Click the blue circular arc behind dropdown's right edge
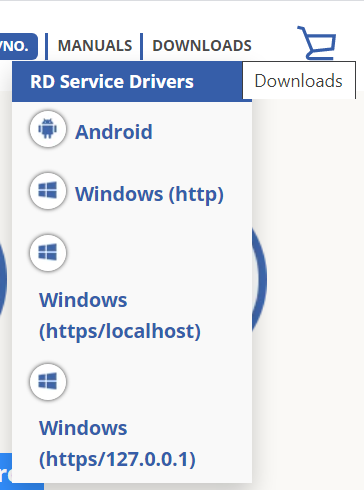Screen dimensions: 364x490 tap(259, 279)
